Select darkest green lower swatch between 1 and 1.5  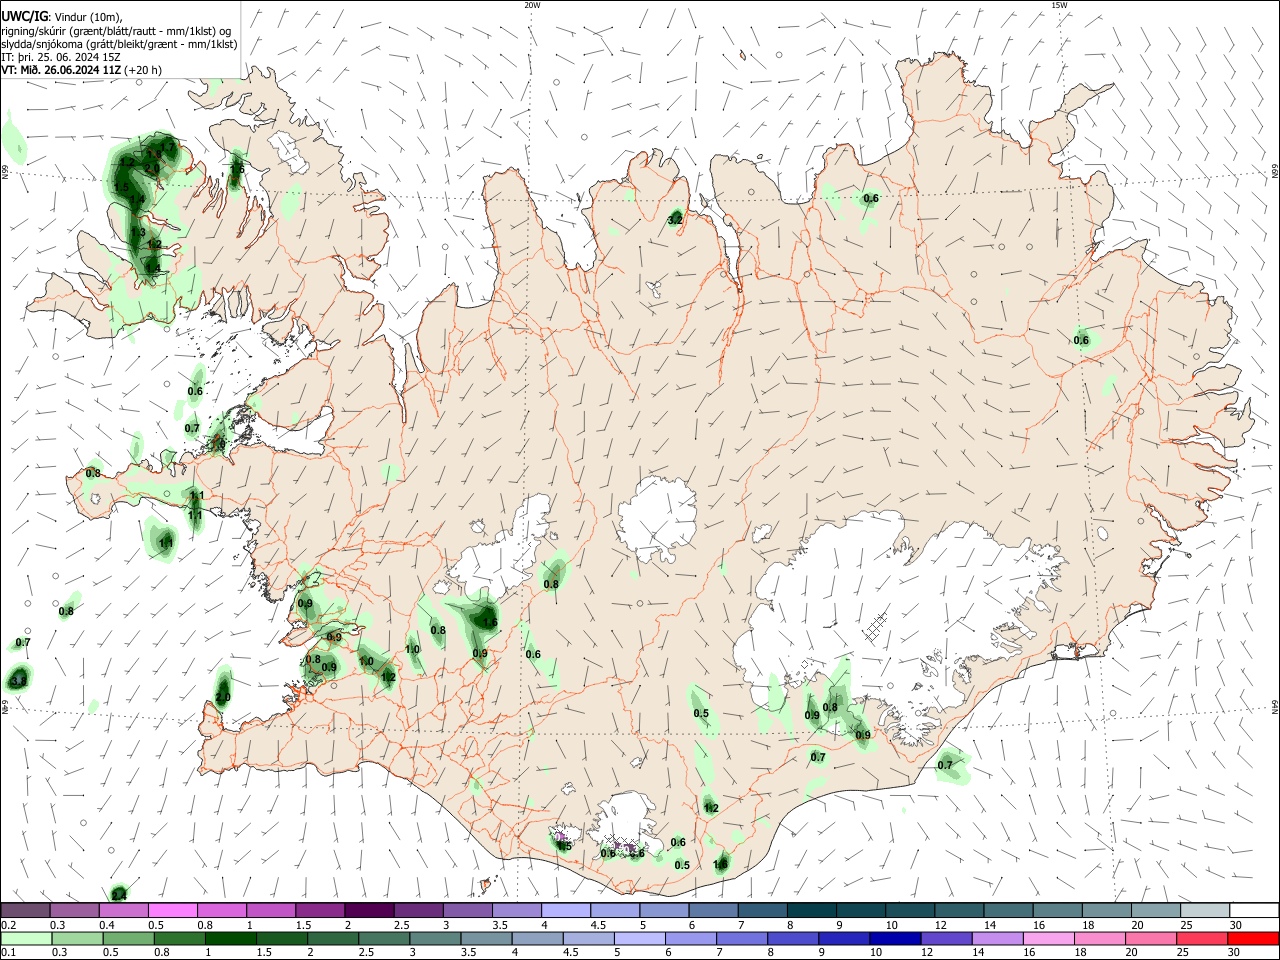[x=230, y=938]
